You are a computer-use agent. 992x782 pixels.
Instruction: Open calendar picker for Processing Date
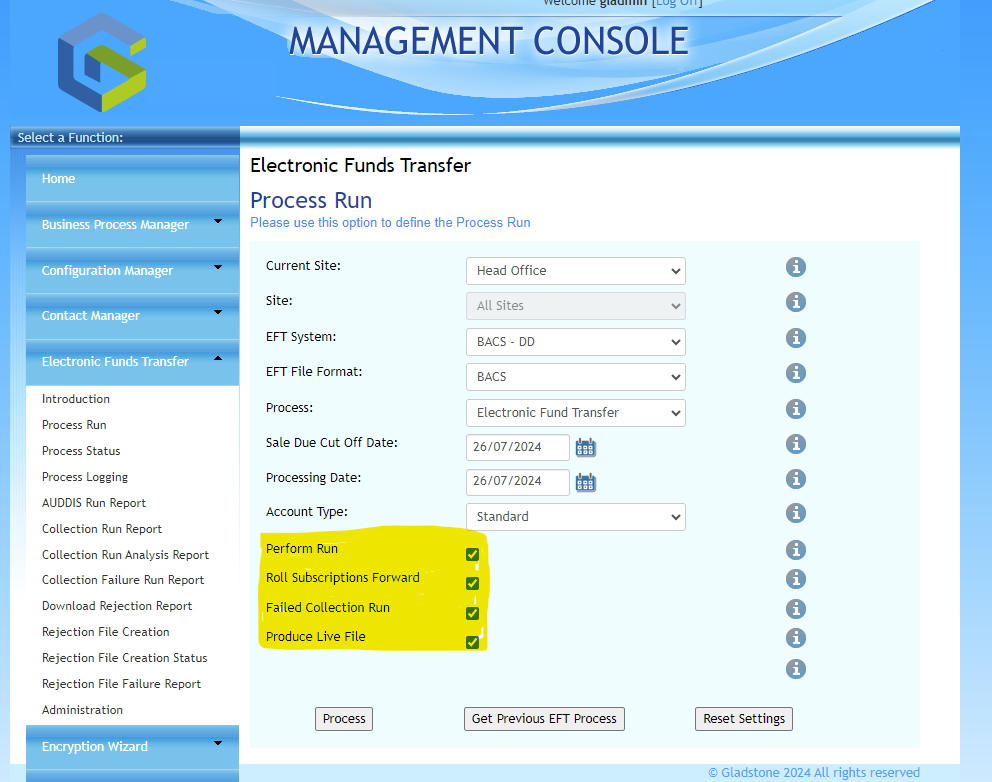[x=585, y=483]
